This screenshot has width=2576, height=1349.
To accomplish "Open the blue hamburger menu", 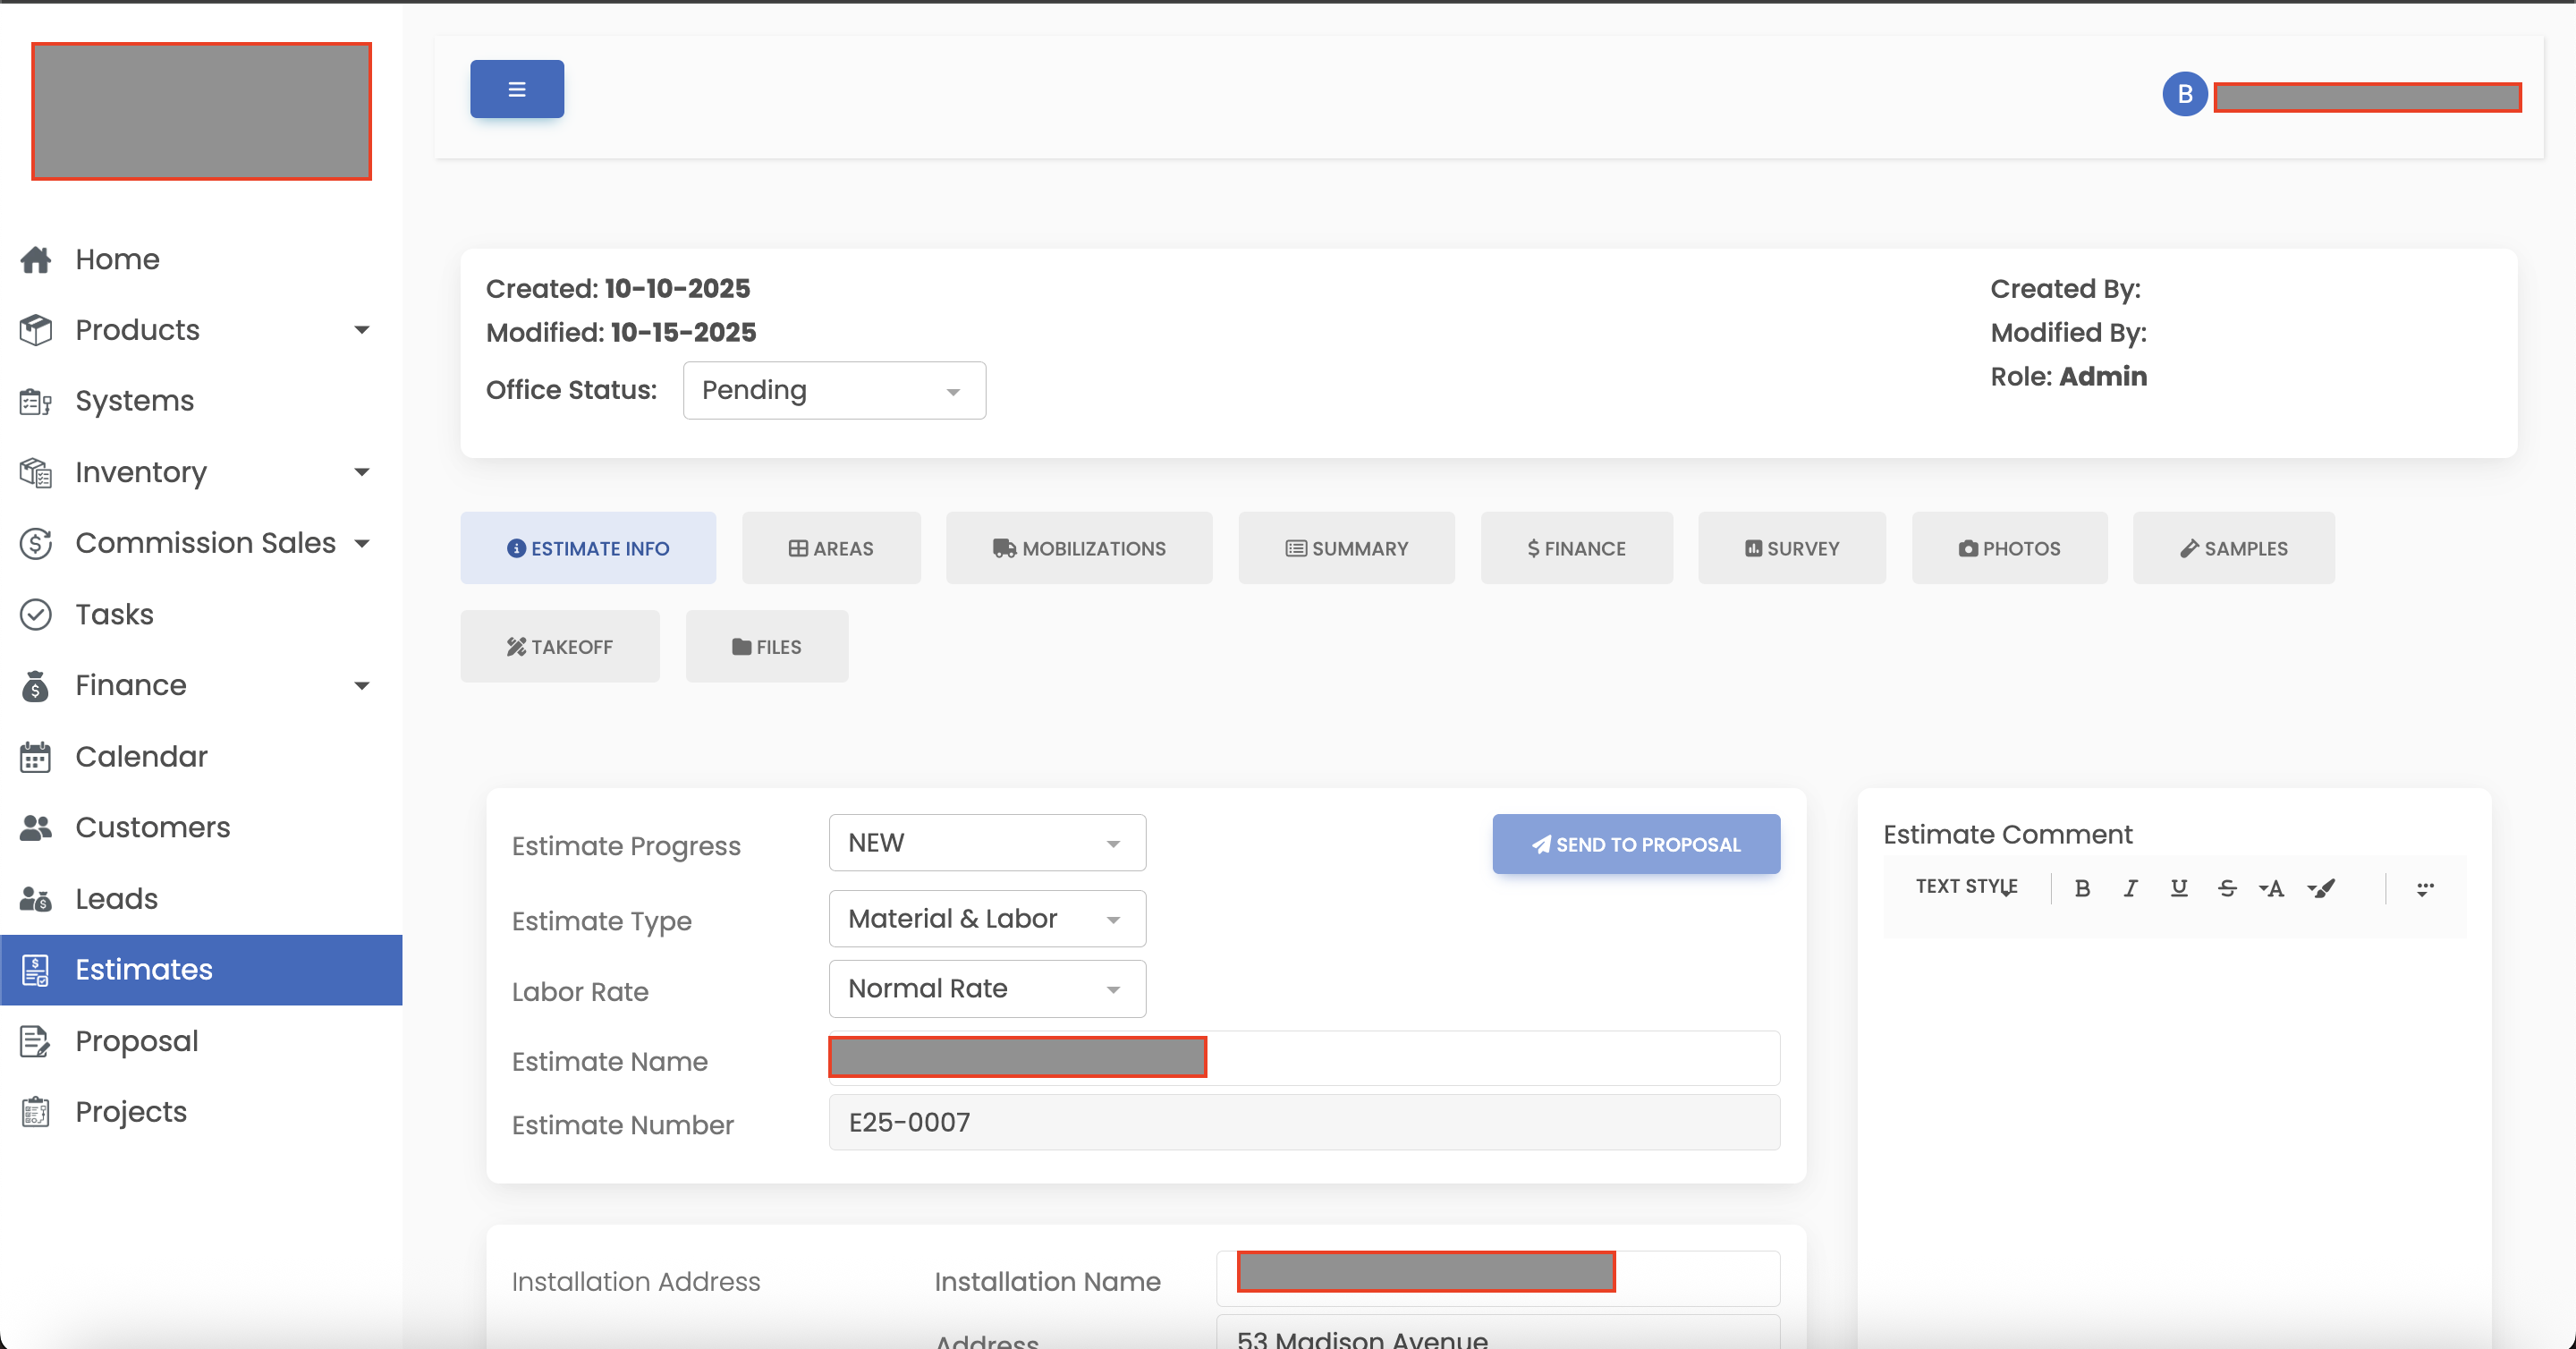I will (516, 88).
